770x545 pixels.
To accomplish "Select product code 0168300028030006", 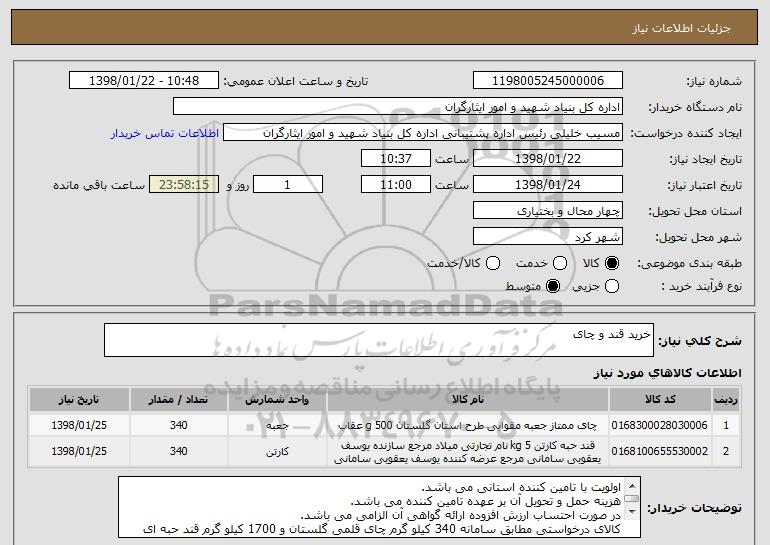I will click(660, 425).
